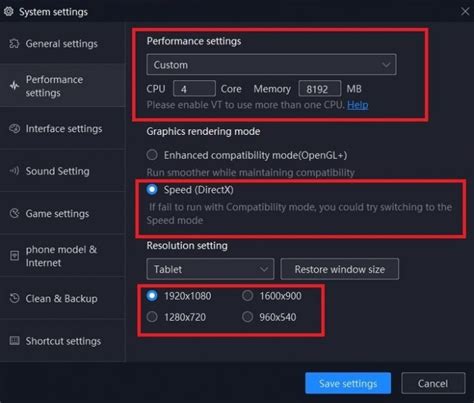Click the System settings gear icon
This screenshot has height=403, width=474.
click(x=8, y=12)
